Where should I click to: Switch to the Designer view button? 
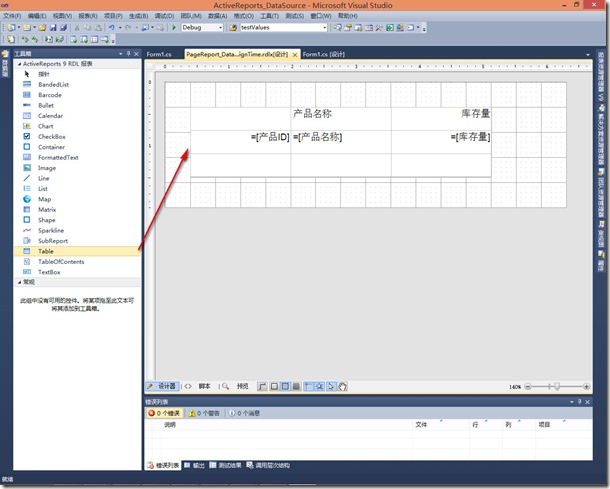click(x=162, y=386)
